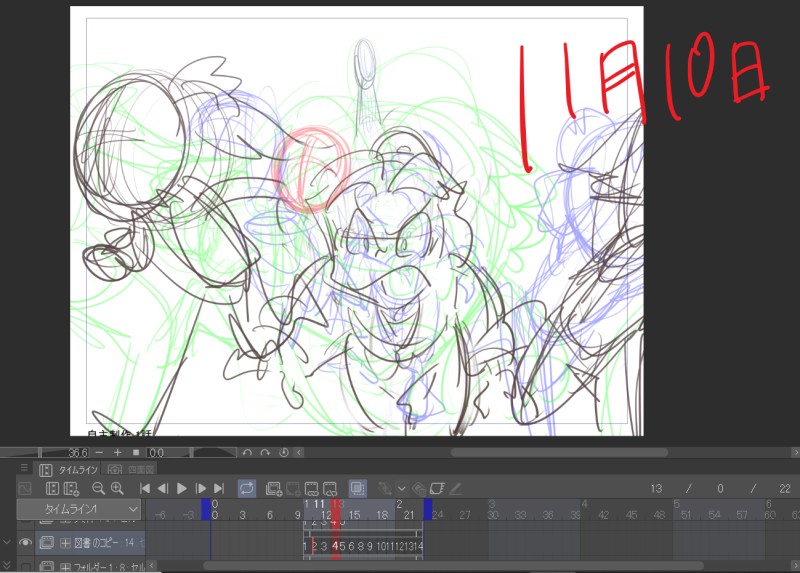
Task: Click the second cel link icon
Action: click(x=330, y=489)
